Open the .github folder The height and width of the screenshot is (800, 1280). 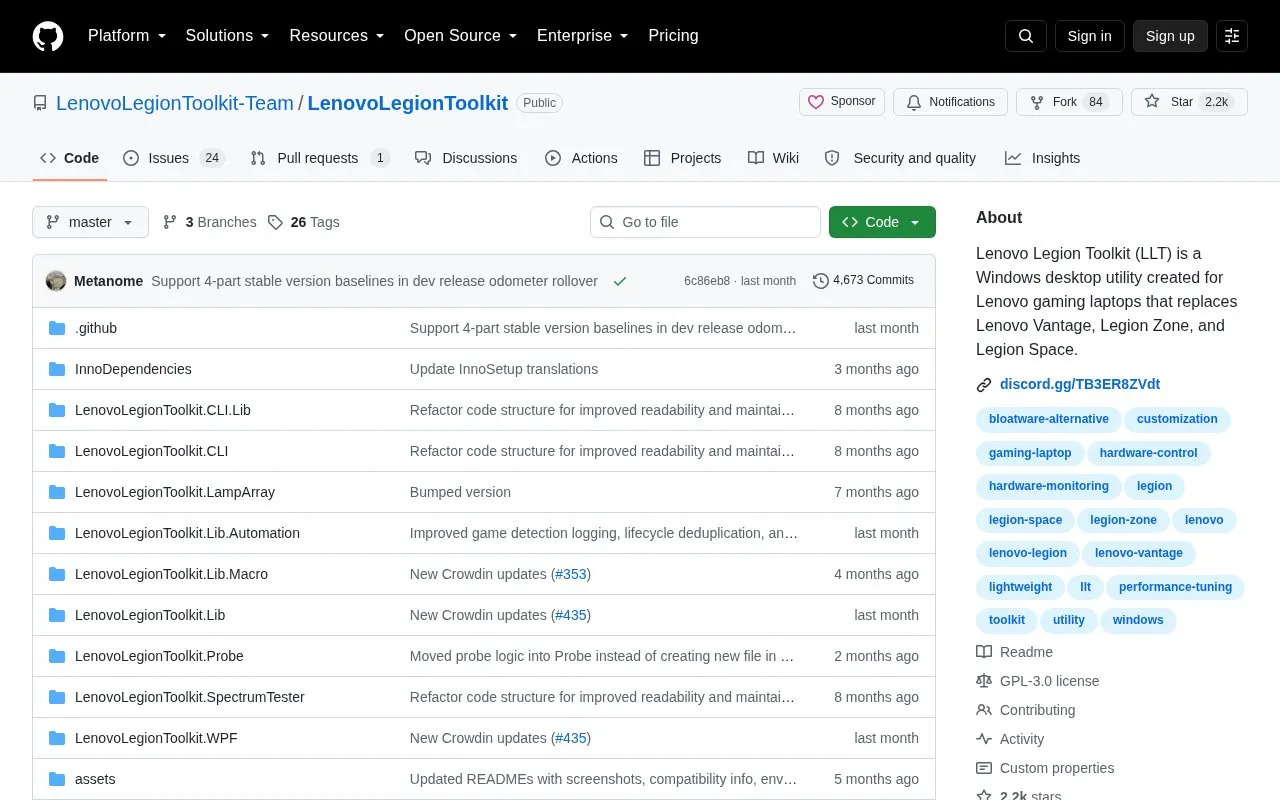(96, 328)
